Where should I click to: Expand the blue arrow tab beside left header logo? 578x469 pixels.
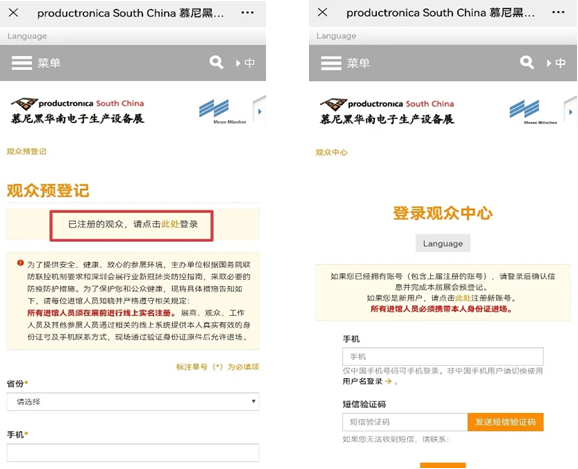pos(260,111)
